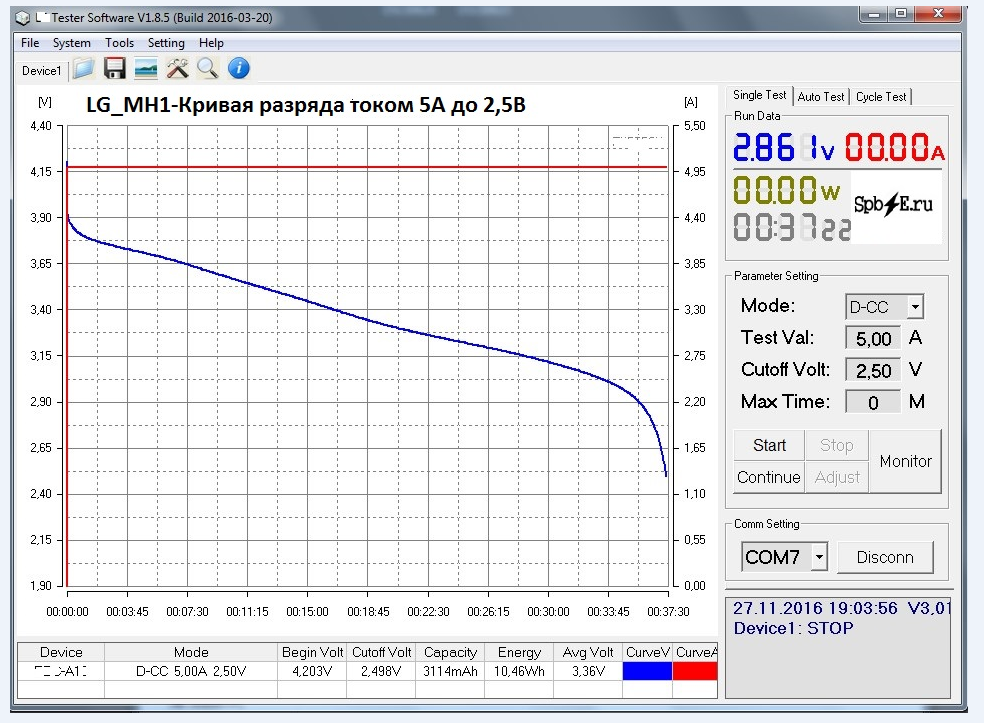
Task: Click the floppy disk save icon
Action: point(114,69)
